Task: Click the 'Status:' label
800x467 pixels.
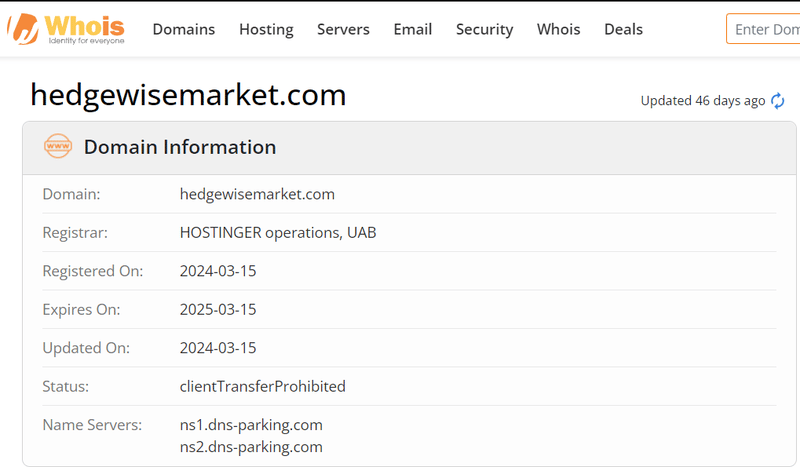Action: [65, 386]
